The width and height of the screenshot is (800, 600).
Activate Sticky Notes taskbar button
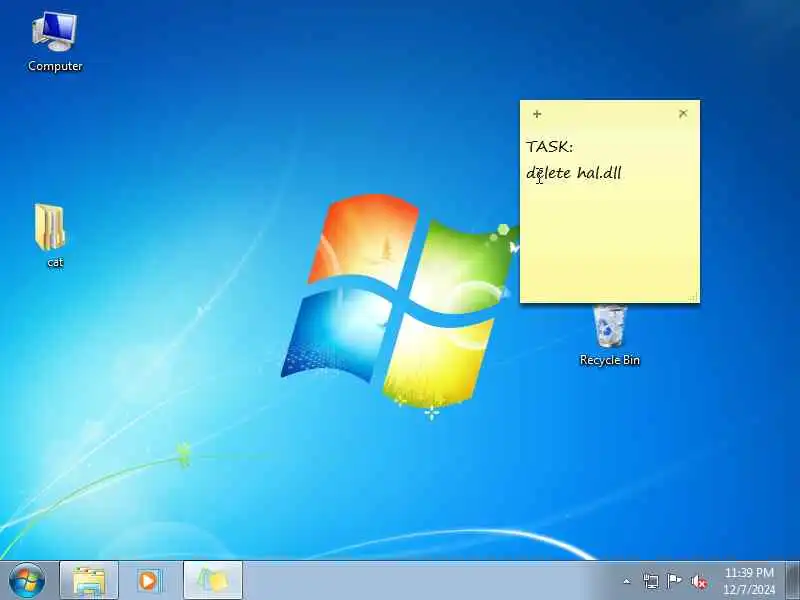pos(213,581)
